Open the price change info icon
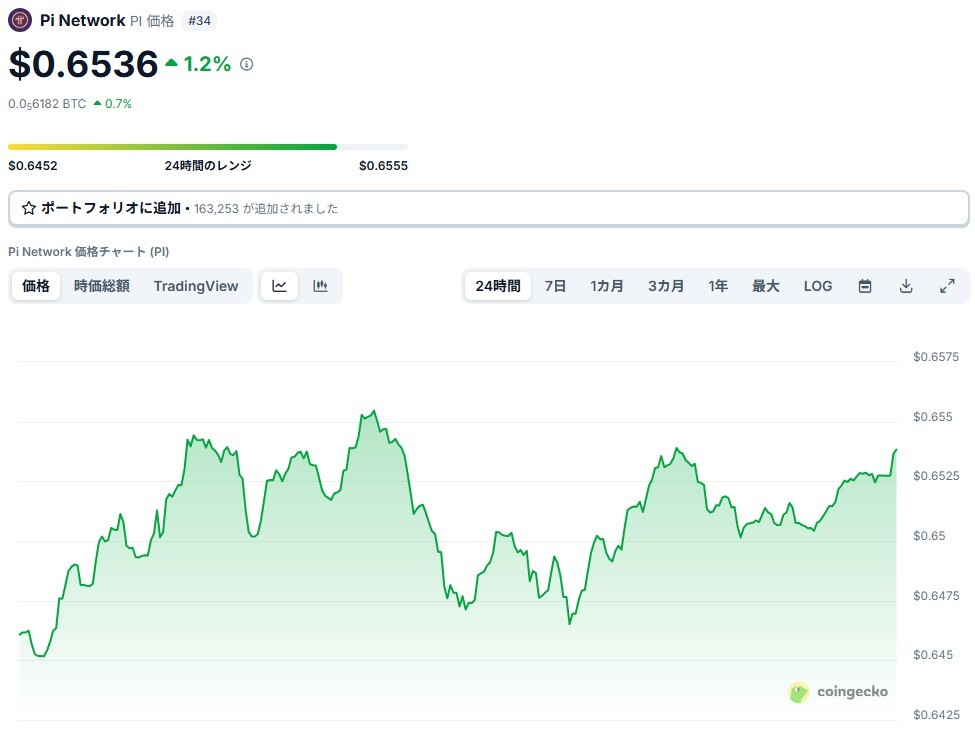This screenshot has height=729, width=975. tap(247, 64)
